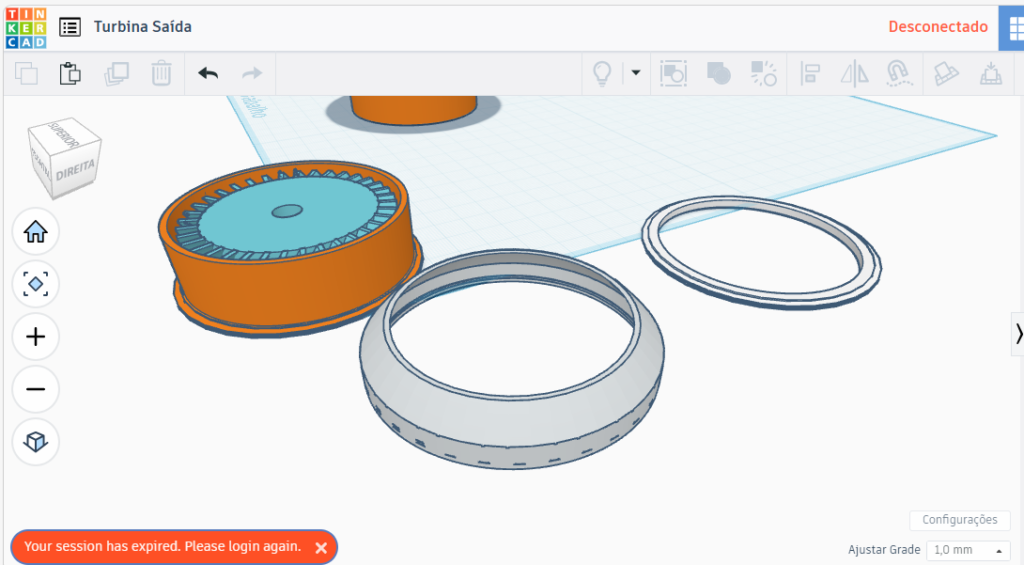
Task: Toggle perspective/orthographic view cube button
Action: pyautogui.click(x=36, y=441)
